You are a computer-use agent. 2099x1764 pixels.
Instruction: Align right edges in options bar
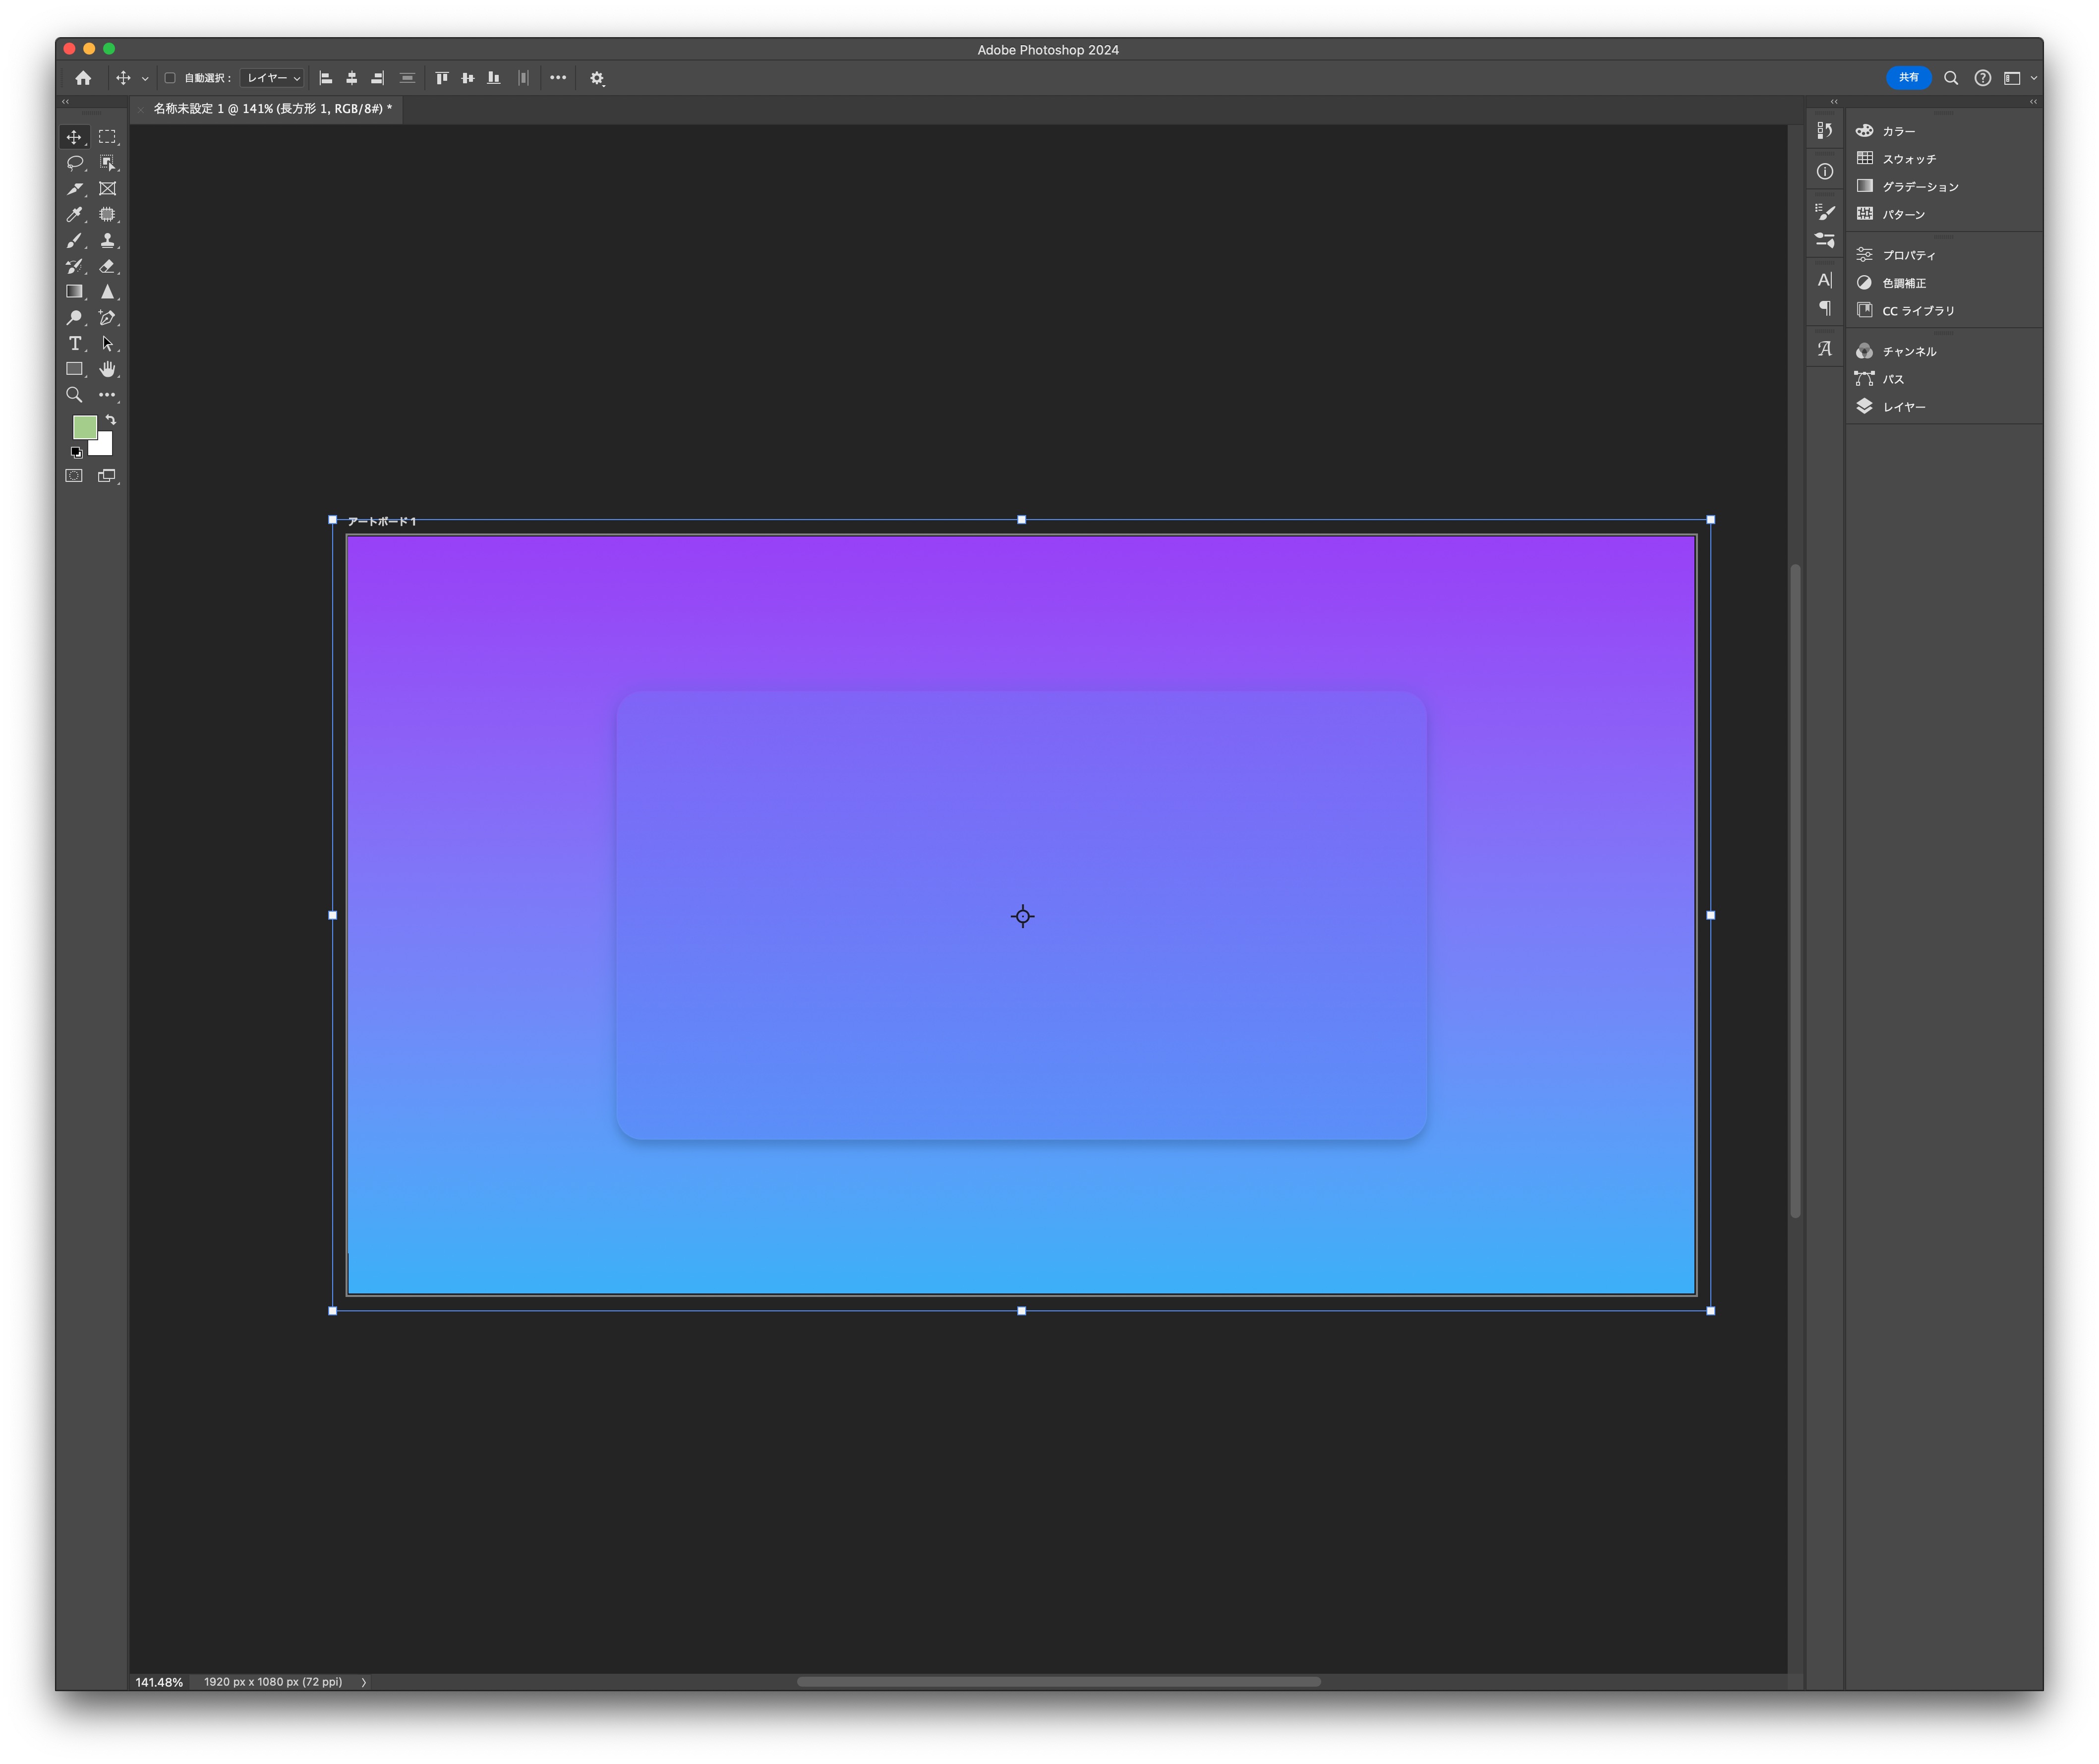pyautogui.click(x=378, y=78)
